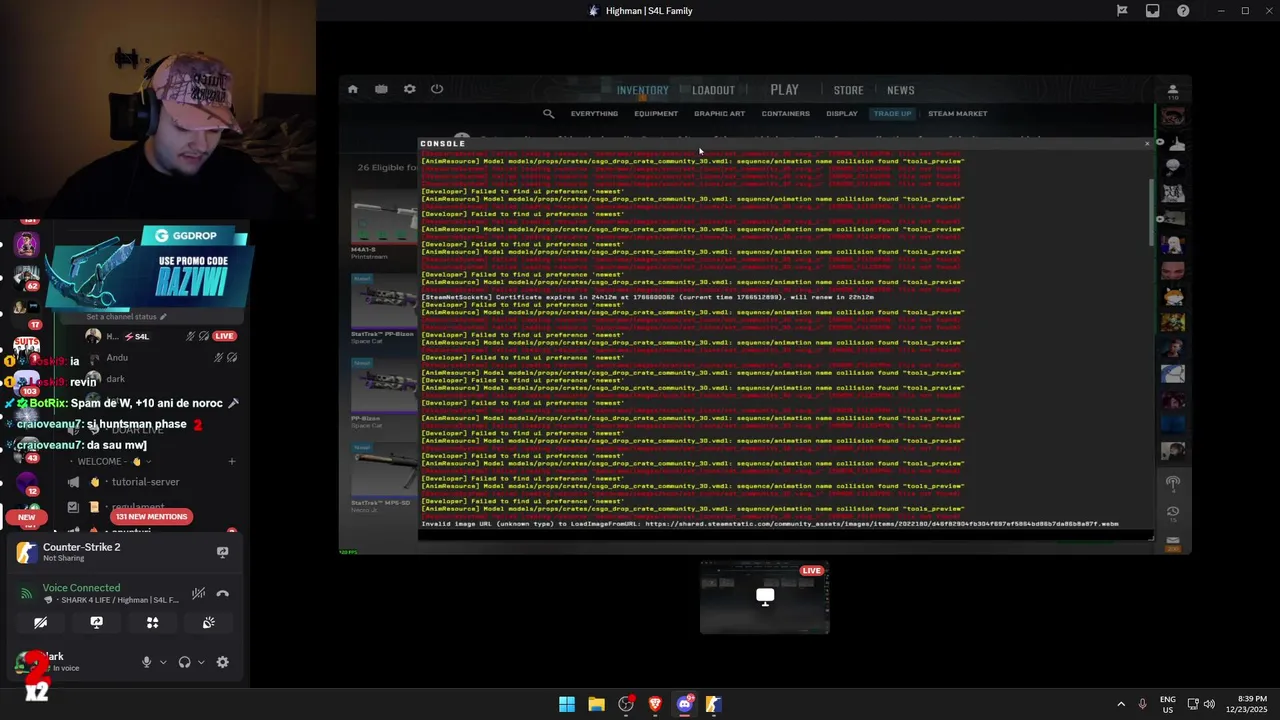This screenshot has width=1280, height=720.
Task: Open File Explorer from the taskbar
Action: tap(596, 704)
